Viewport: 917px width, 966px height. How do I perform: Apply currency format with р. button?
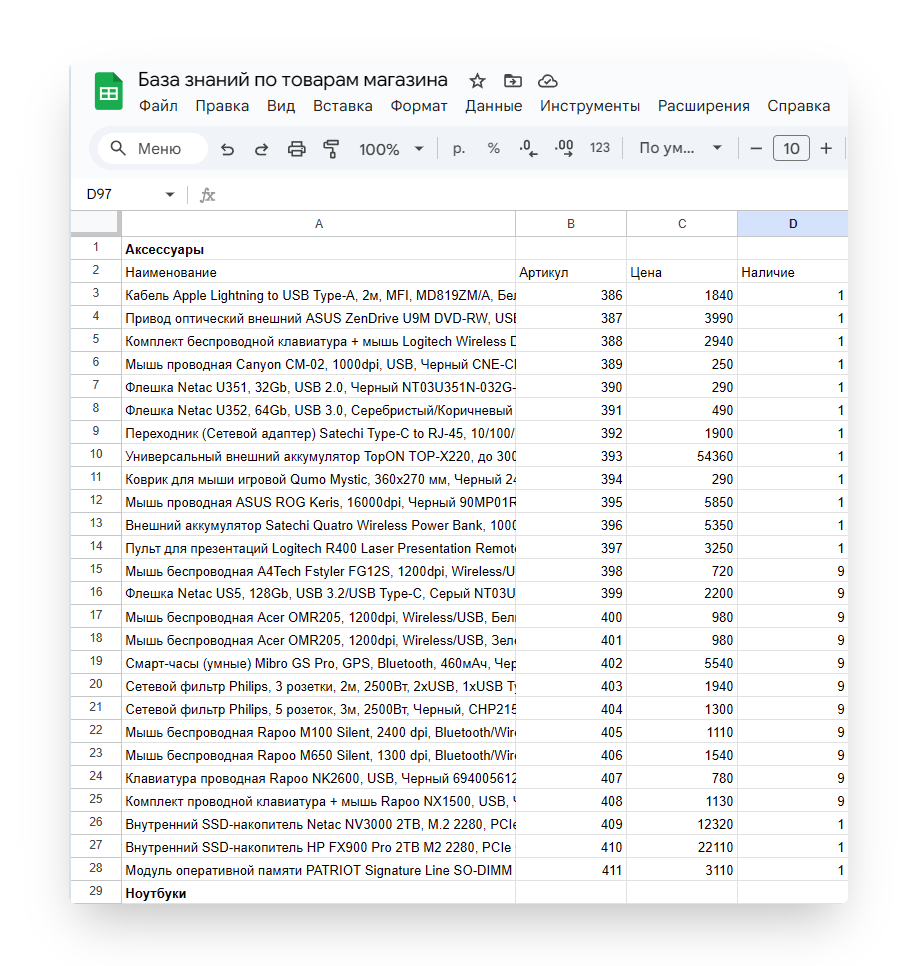point(458,148)
